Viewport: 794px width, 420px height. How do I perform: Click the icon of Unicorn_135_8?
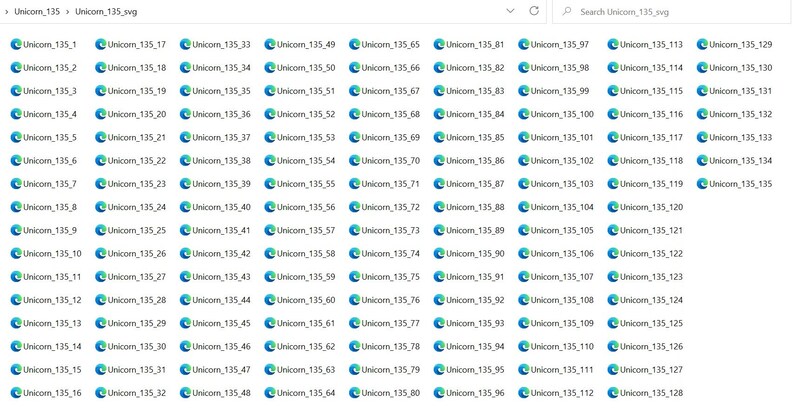pos(16,207)
